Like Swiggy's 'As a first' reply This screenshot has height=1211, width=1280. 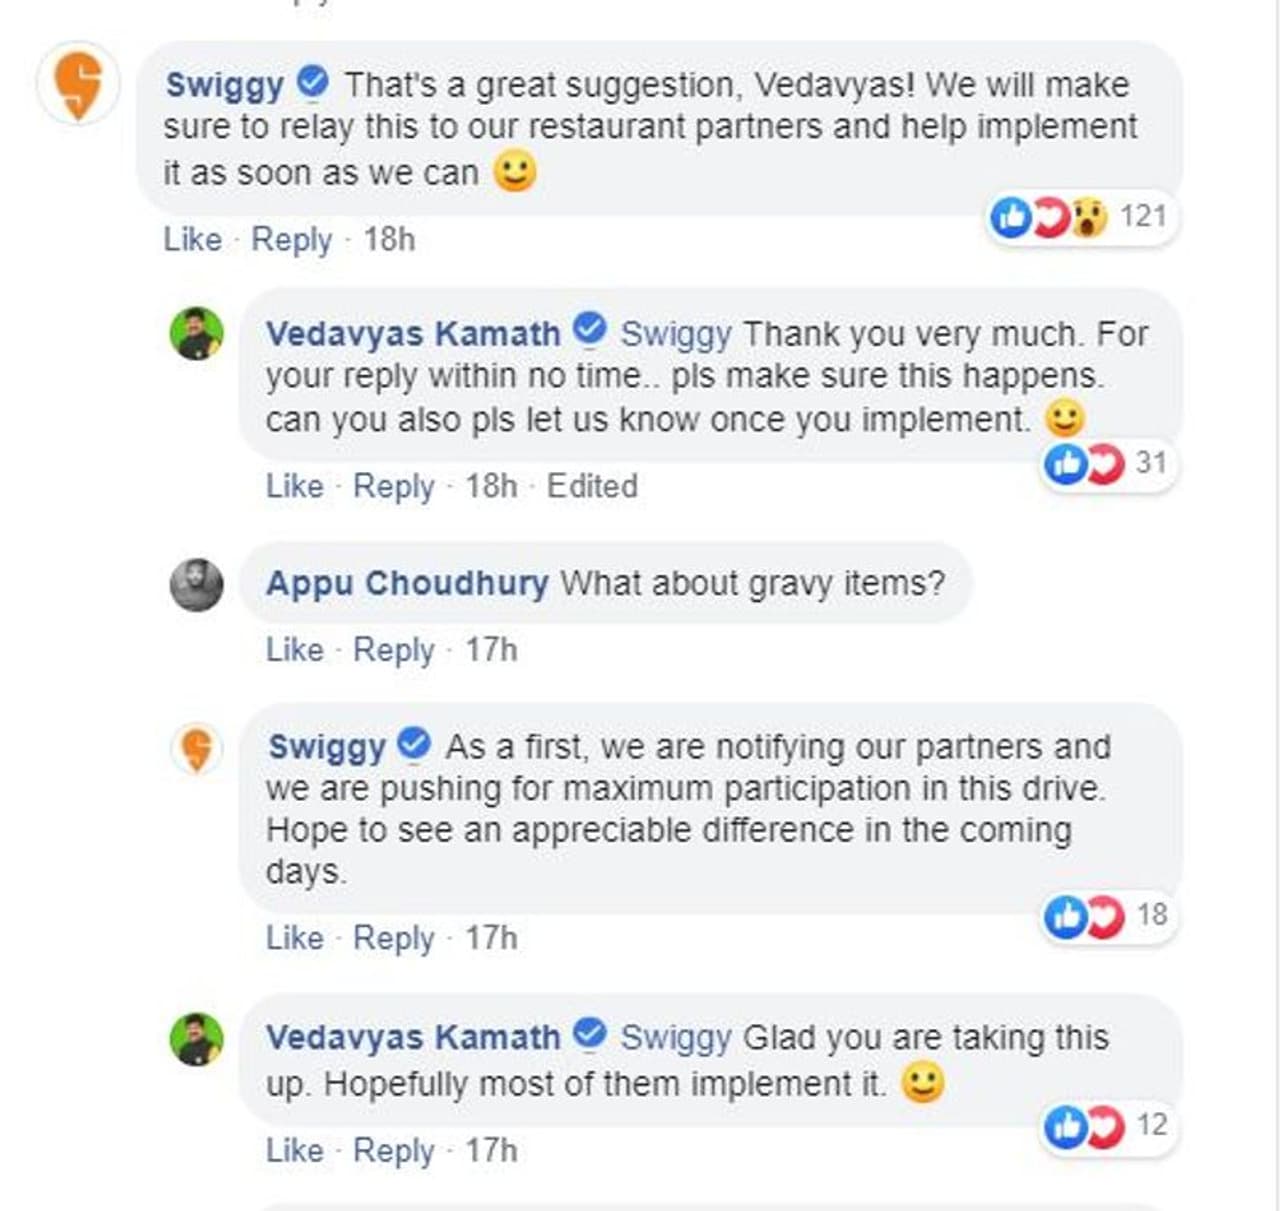tap(294, 938)
